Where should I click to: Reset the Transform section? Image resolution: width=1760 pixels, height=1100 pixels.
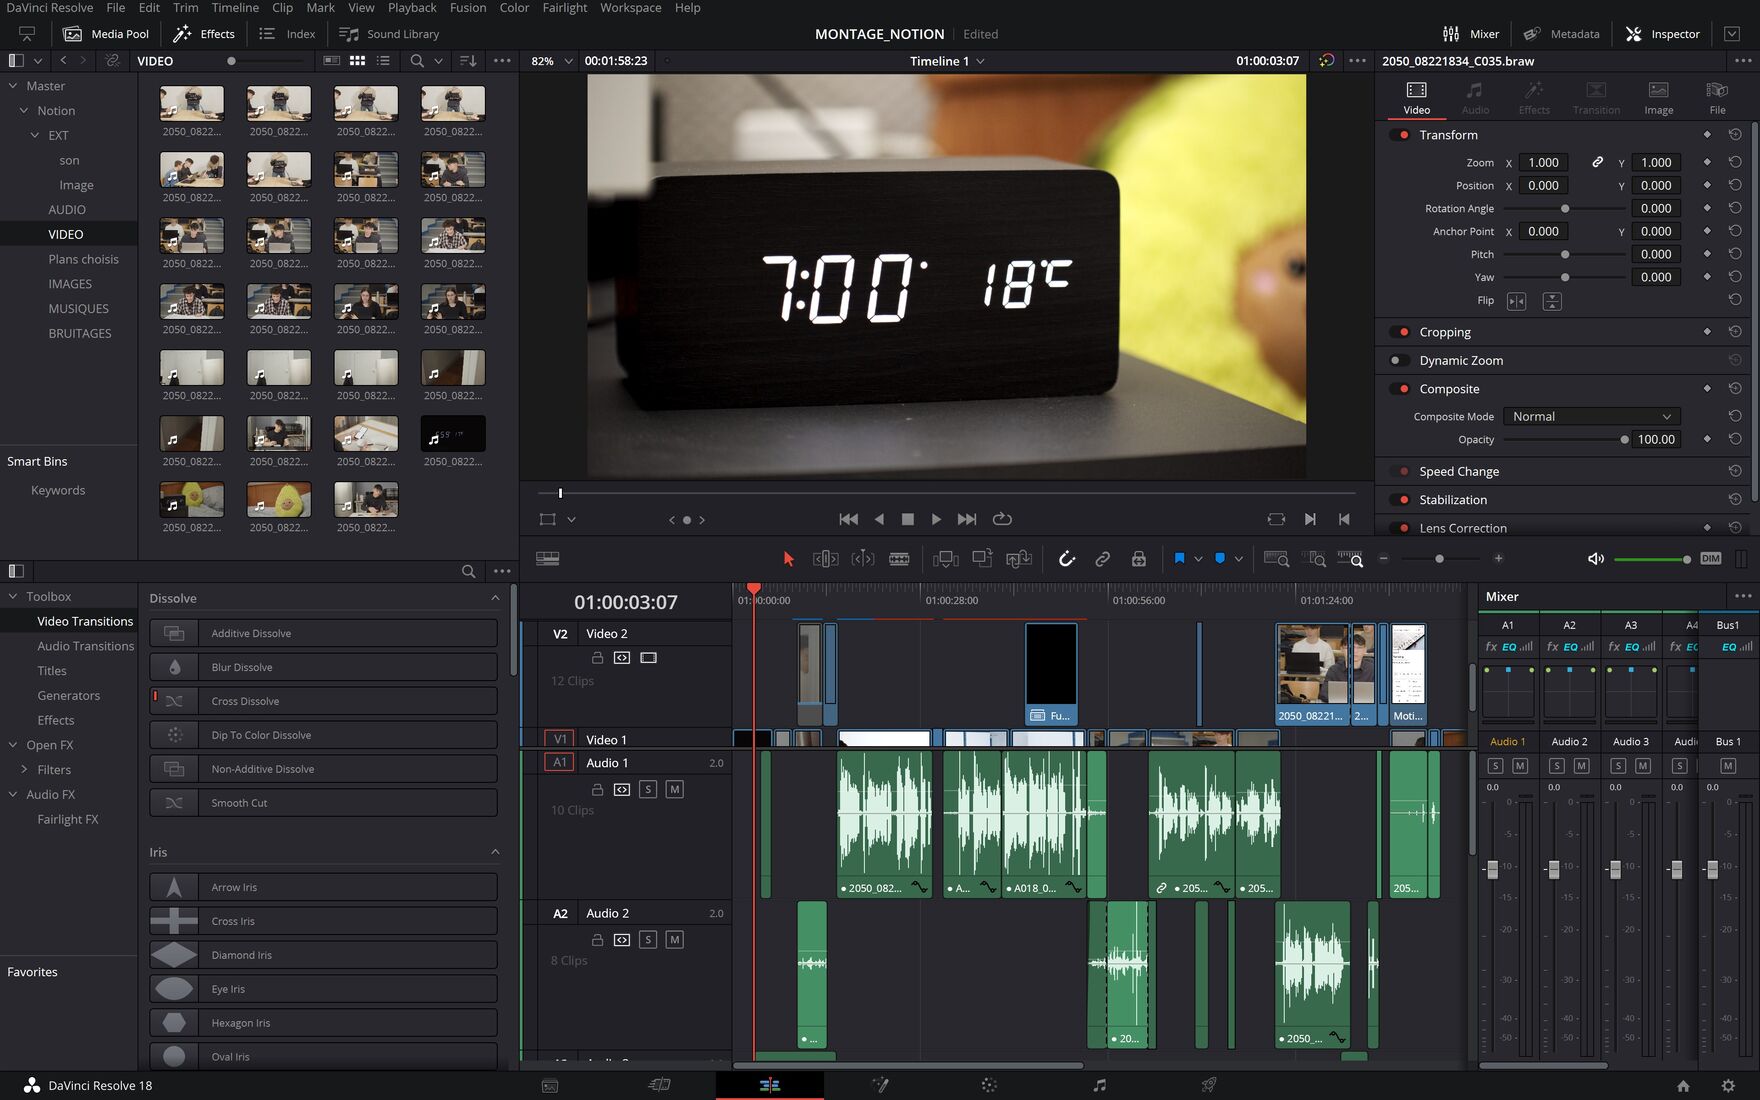(x=1735, y=134)
